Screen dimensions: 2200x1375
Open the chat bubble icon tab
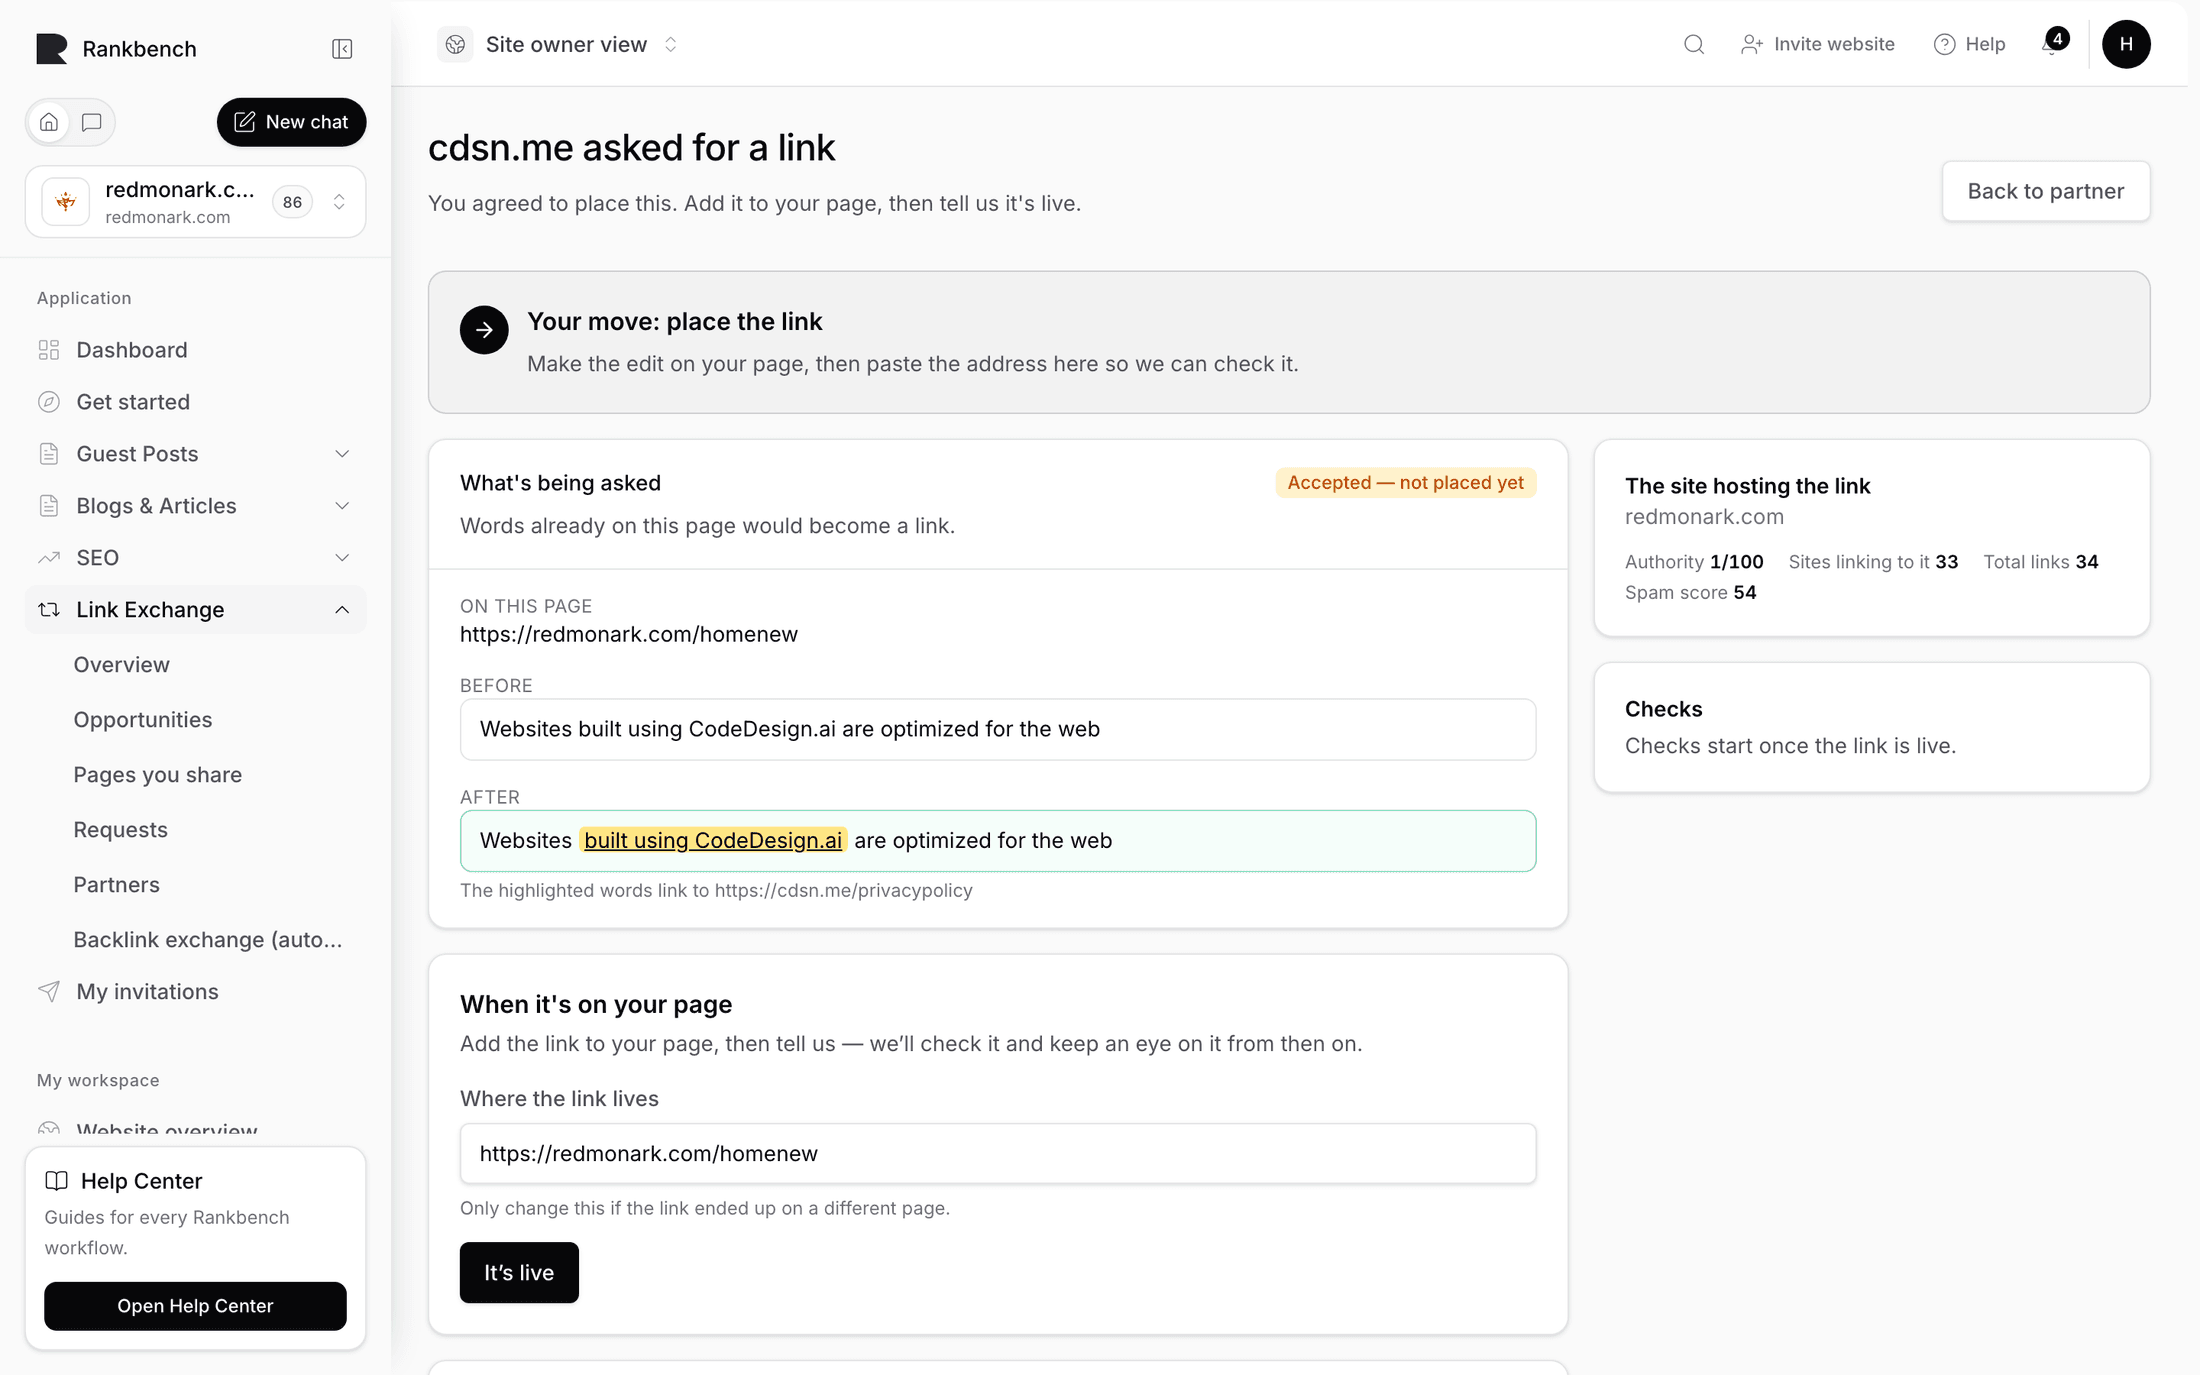(x=92, y=122)
